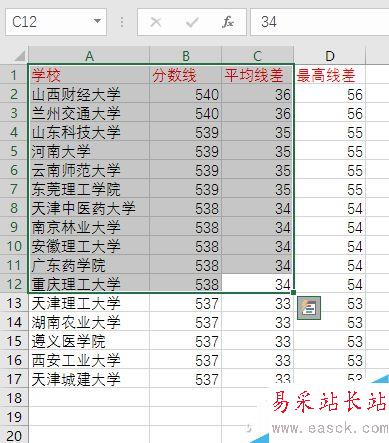The height and width of the screenshot is (443, 389).
Task: Click the Quick Analysis icon below selection
Action: [309, 308]
